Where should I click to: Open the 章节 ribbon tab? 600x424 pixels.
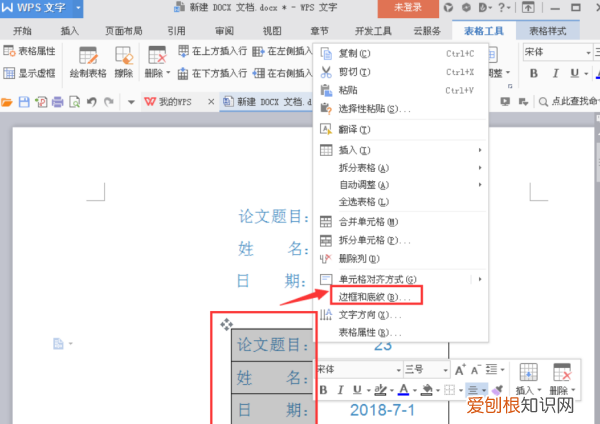[320, 31]
